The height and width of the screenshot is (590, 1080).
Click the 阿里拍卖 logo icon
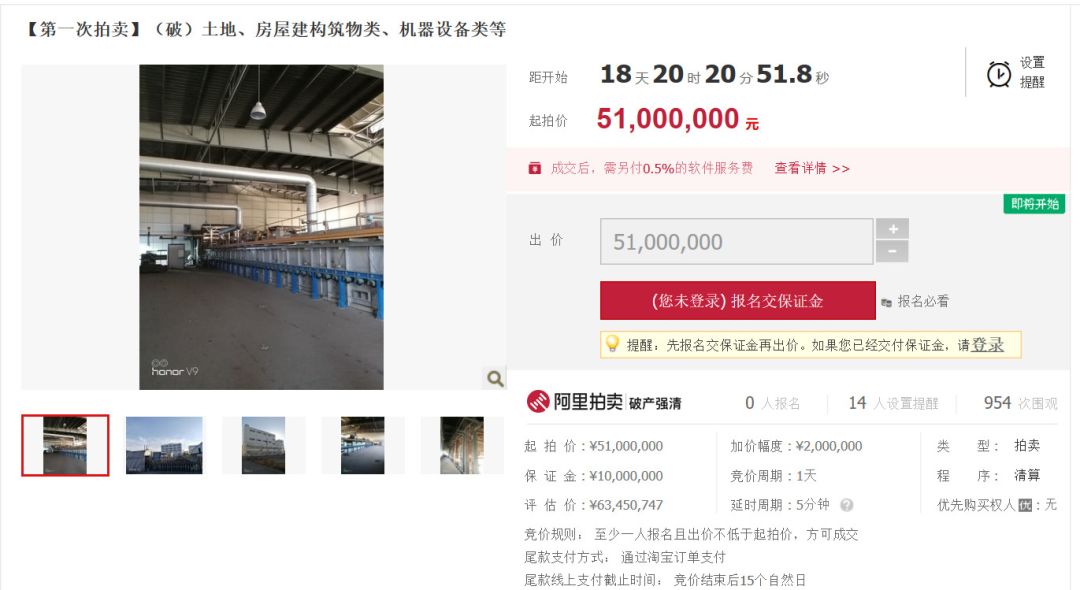(x=538, y=401)
